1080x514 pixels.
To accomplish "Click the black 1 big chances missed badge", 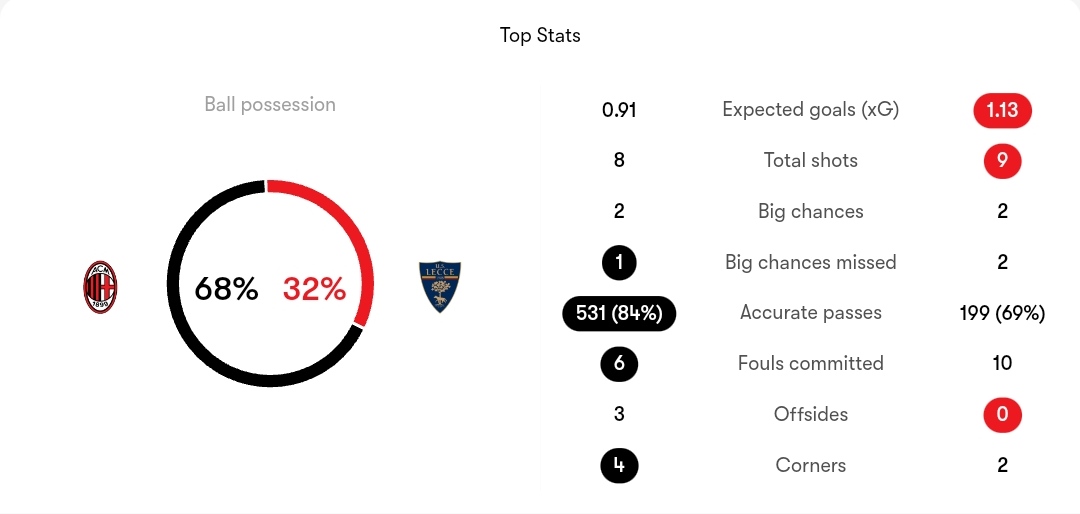I will (619, 262).
